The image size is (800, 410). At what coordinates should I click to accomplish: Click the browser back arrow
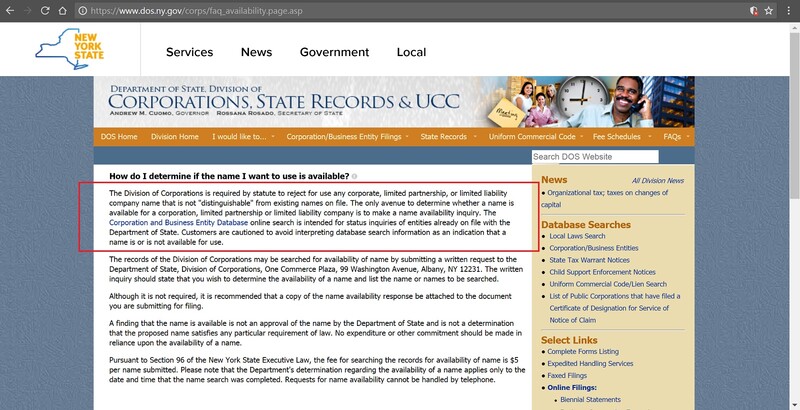(x=10, y=11)
